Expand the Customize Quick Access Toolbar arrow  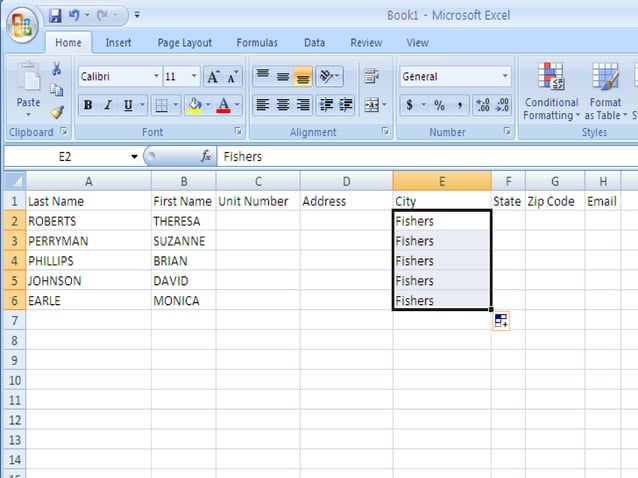[137, 15]
